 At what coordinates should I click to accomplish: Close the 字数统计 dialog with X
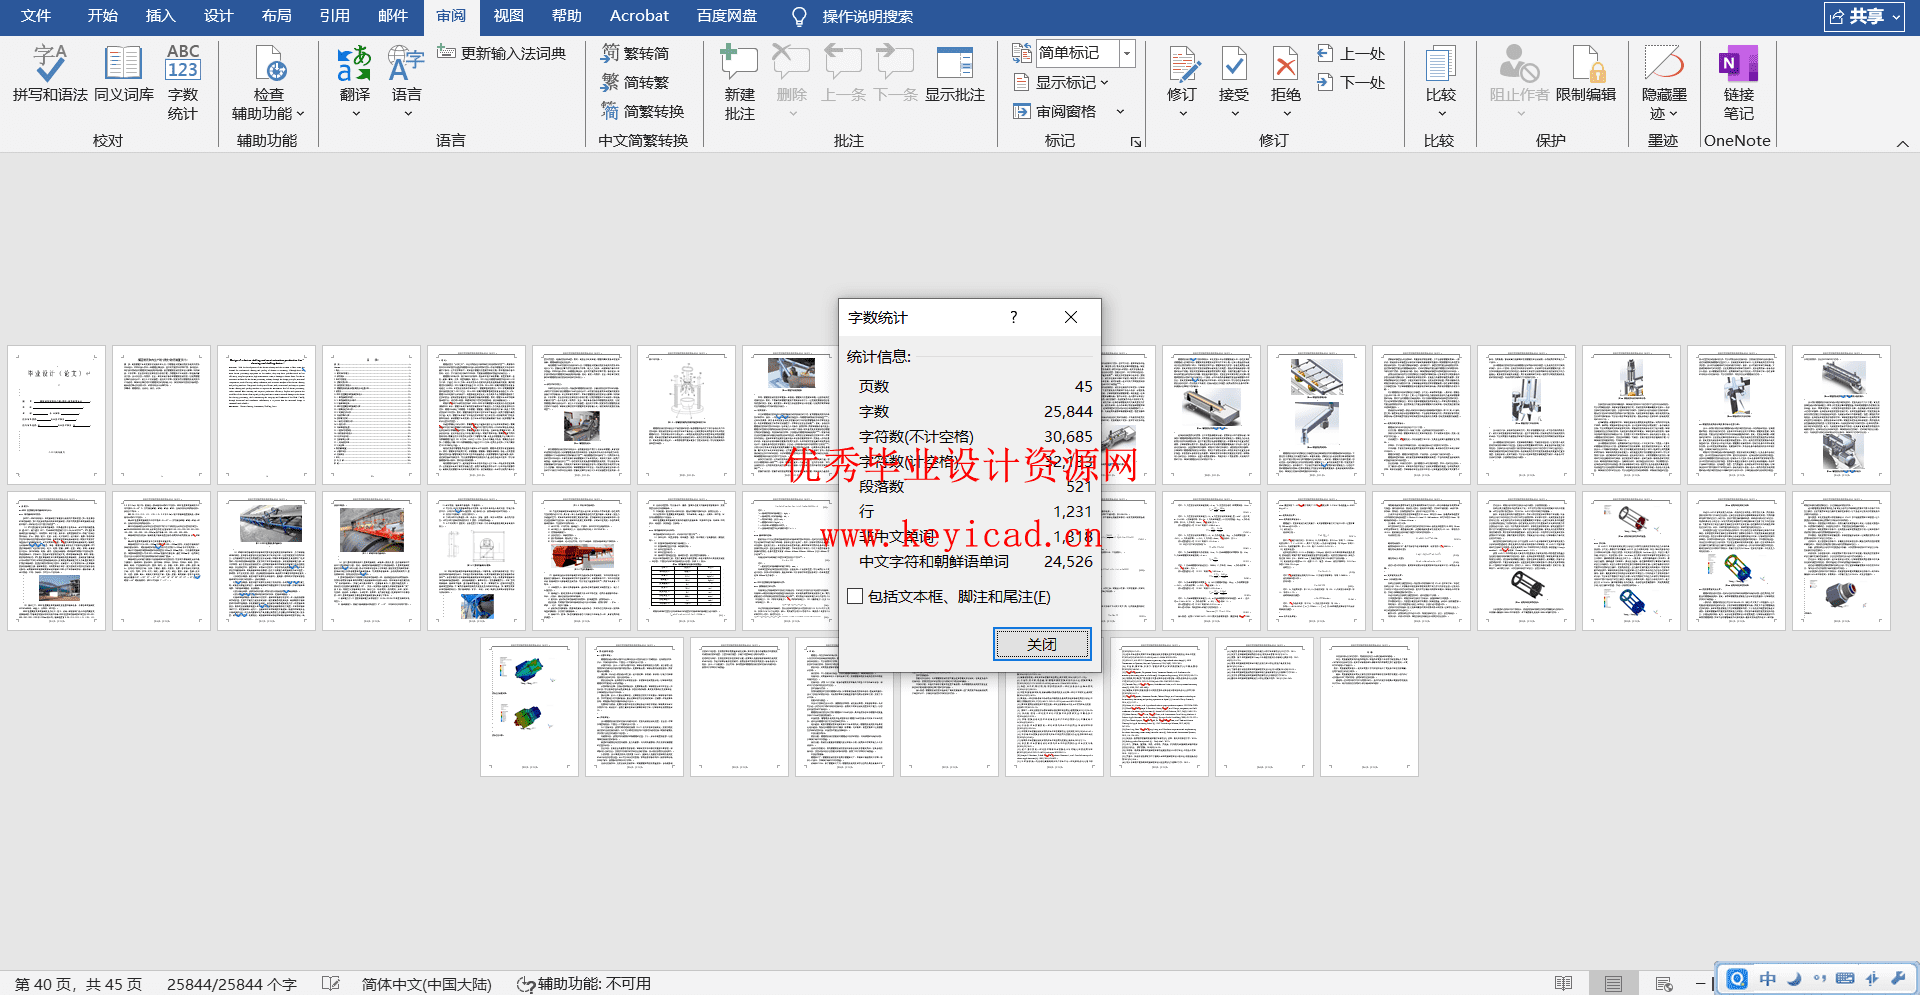[x=1071, y=317]
